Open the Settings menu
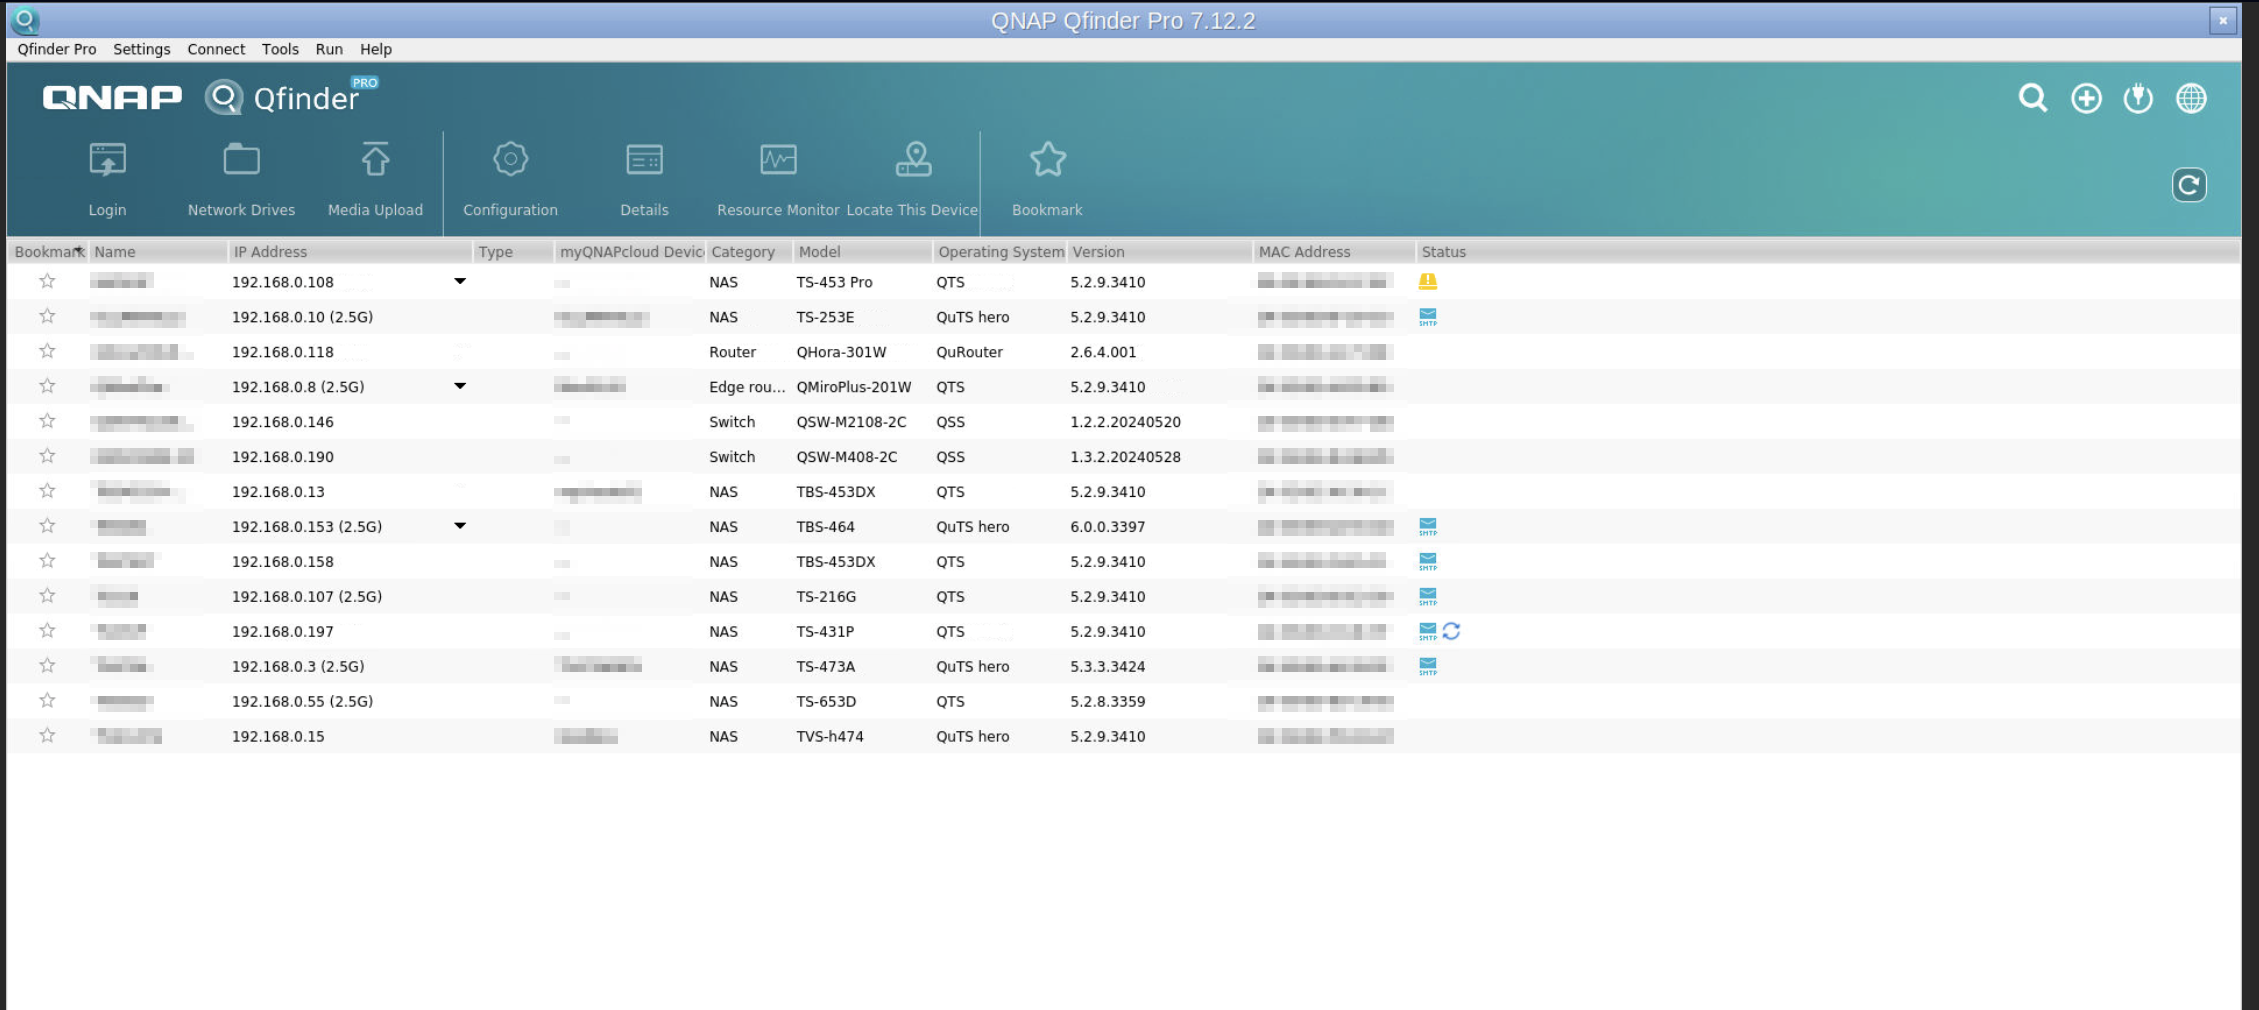The height and width of the screenshot is (1010, 2259). pyautogui.click(x=142, y=49)
